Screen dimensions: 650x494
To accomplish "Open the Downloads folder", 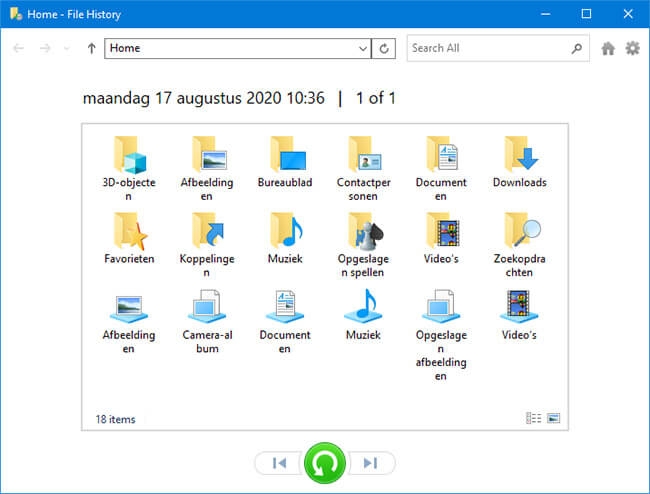I will coord(519,162).
